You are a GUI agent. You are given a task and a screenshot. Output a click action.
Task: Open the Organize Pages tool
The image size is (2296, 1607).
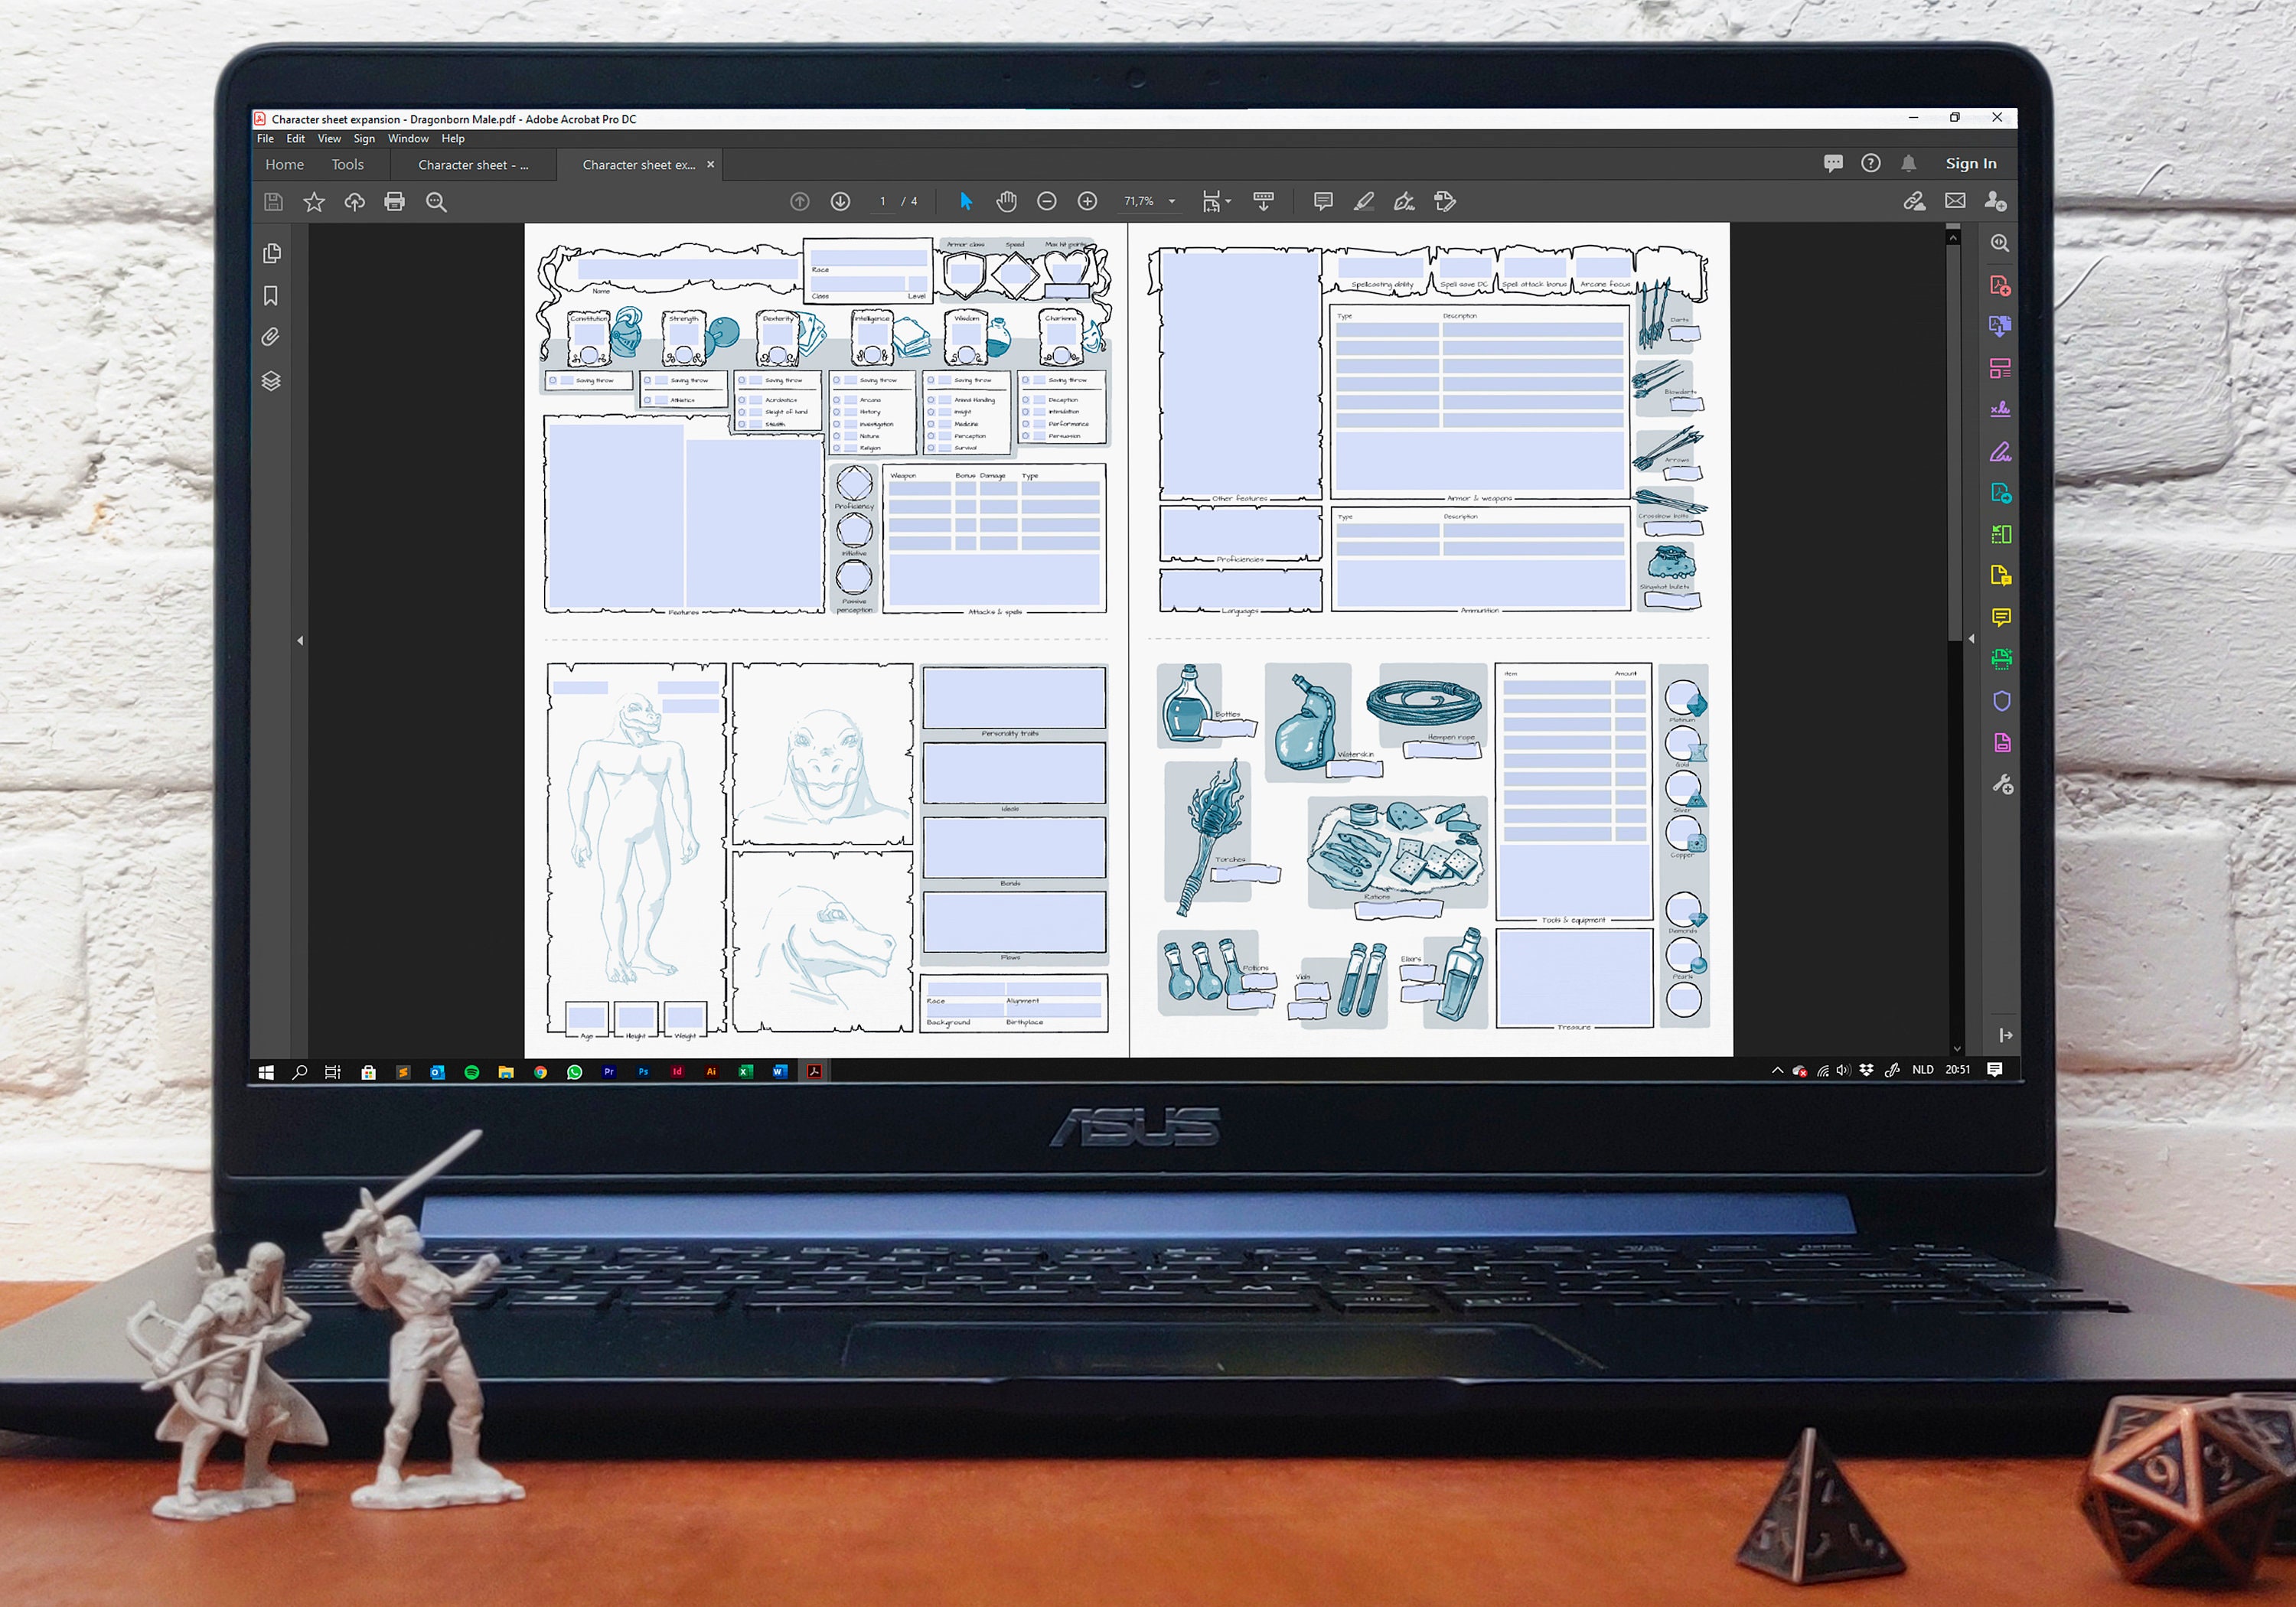tap(2001, 368)
